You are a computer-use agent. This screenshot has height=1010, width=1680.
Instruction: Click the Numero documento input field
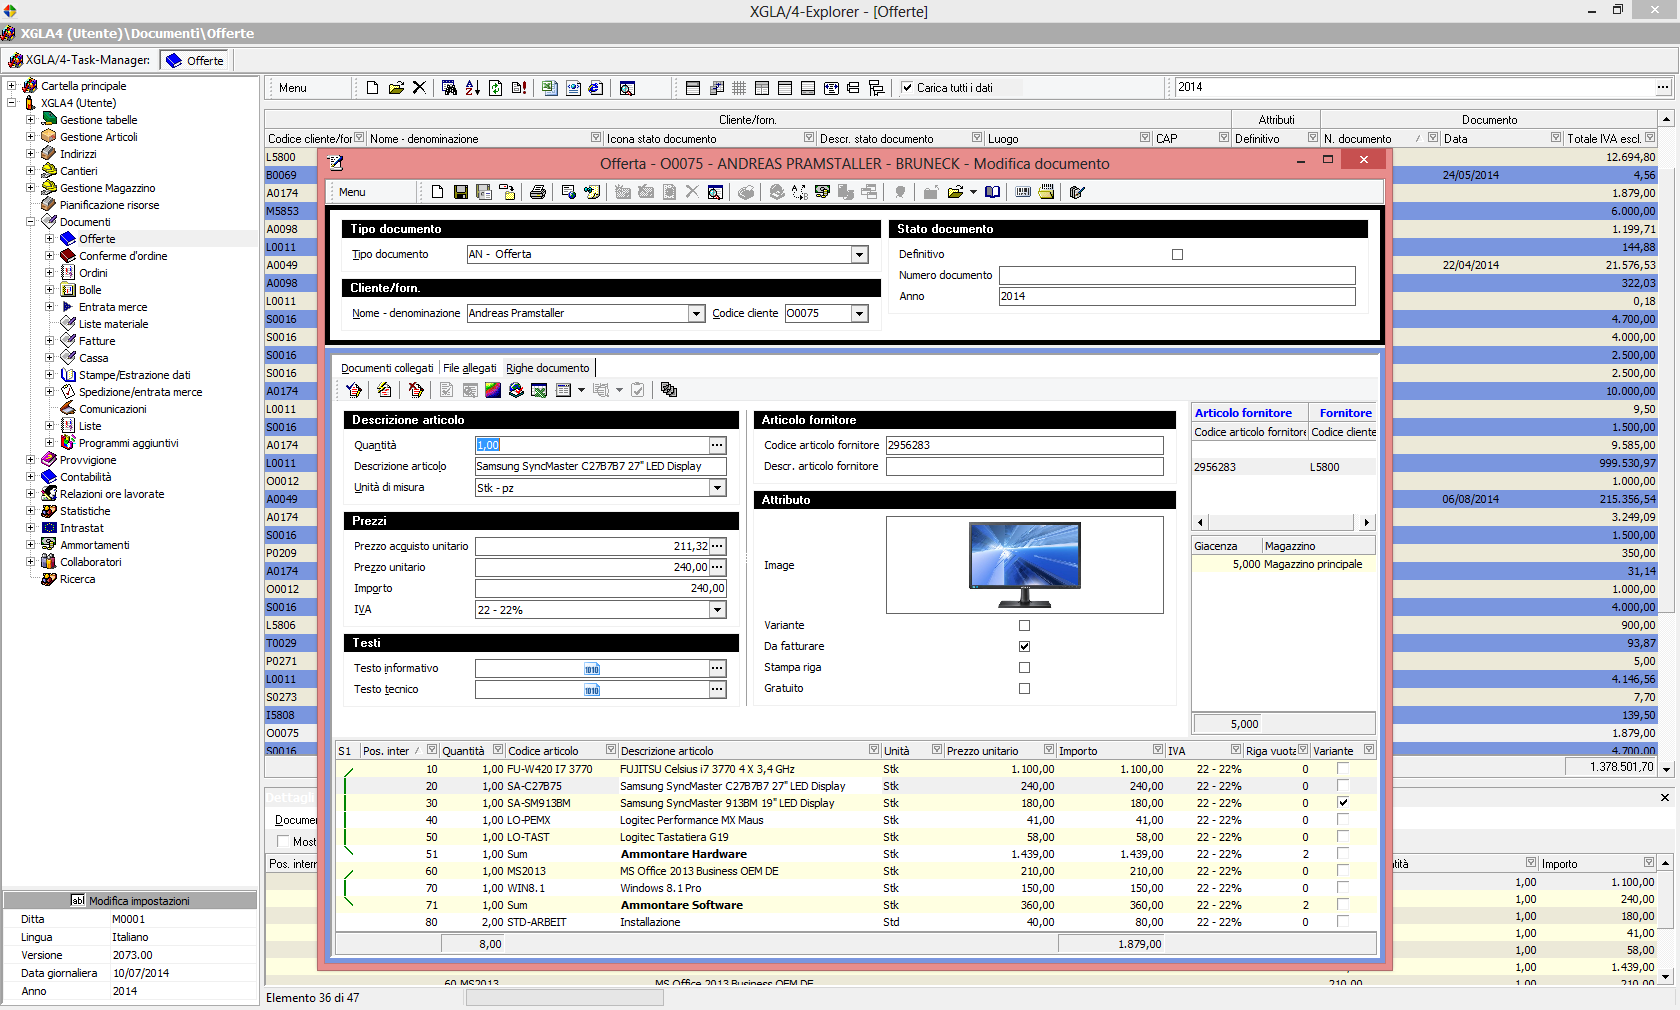[x=1177, y=275]
